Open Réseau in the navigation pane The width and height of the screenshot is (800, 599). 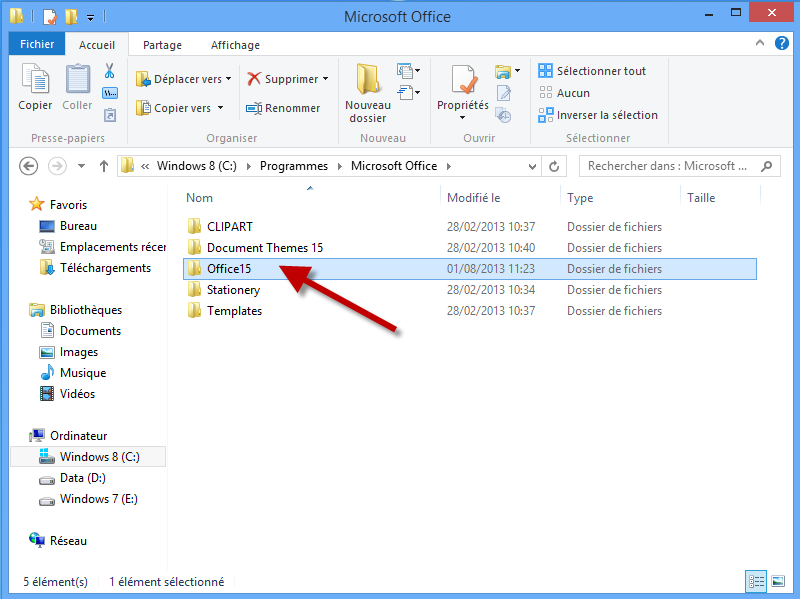click(x=68, y=541)
